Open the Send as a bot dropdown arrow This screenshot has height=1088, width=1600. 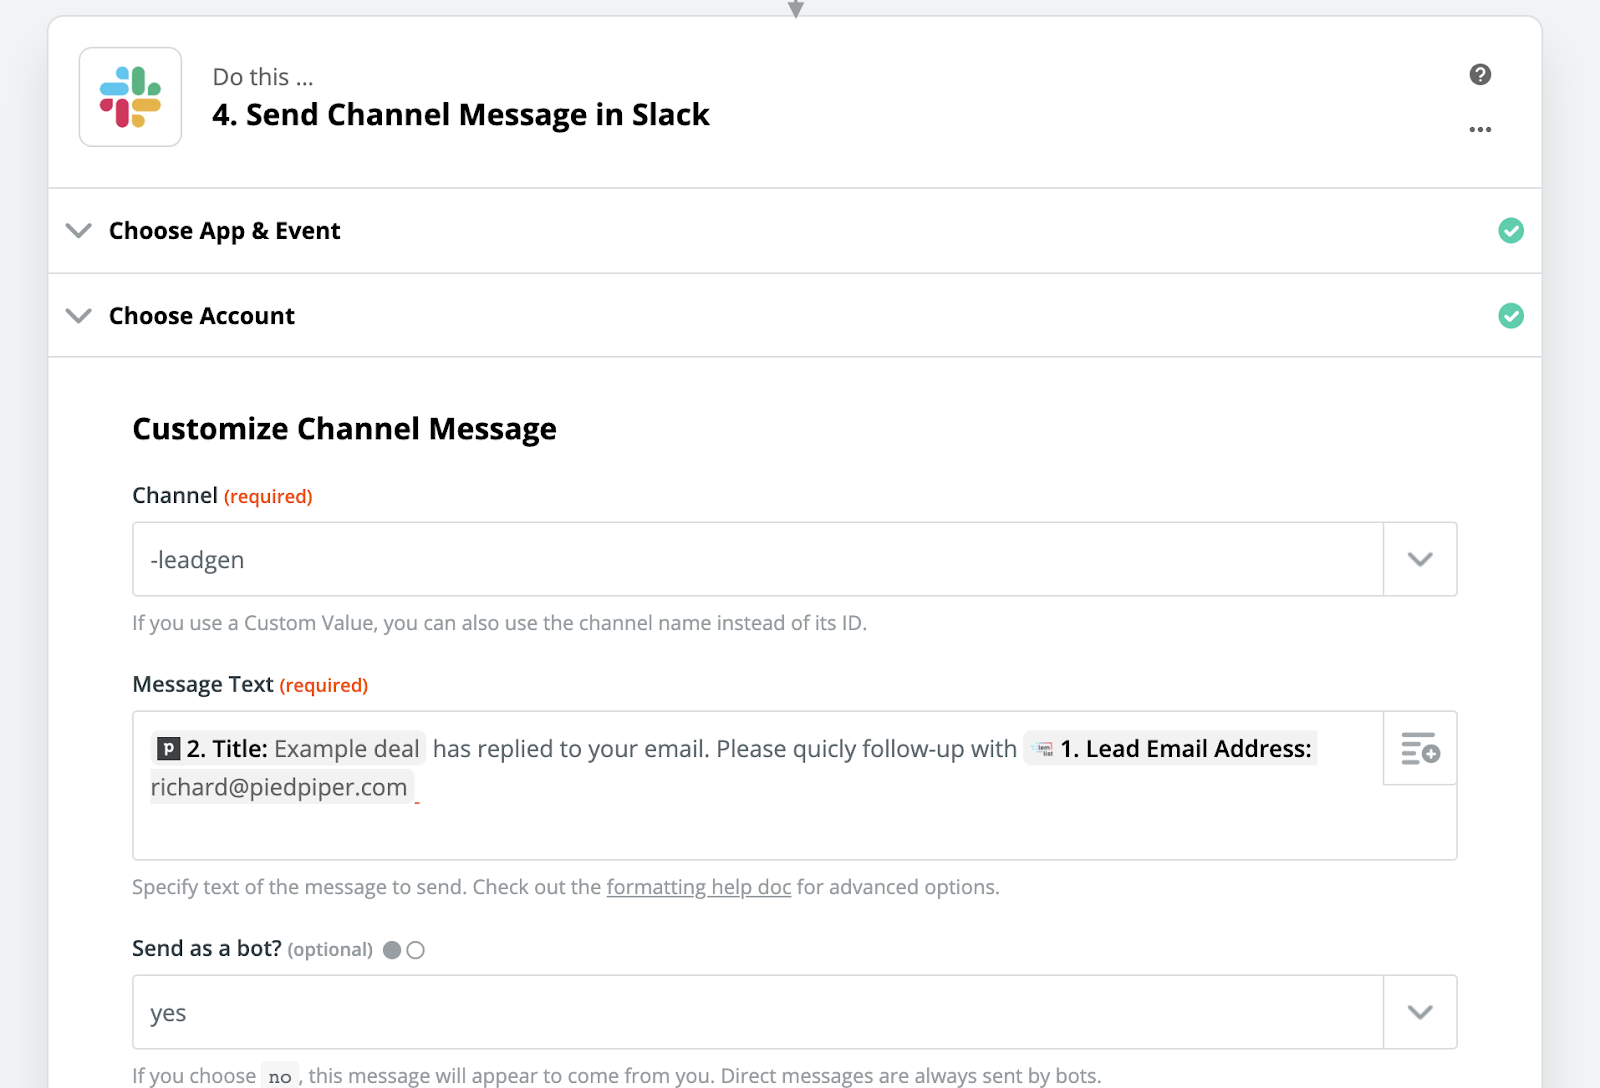click(x=1420, y=1012)
